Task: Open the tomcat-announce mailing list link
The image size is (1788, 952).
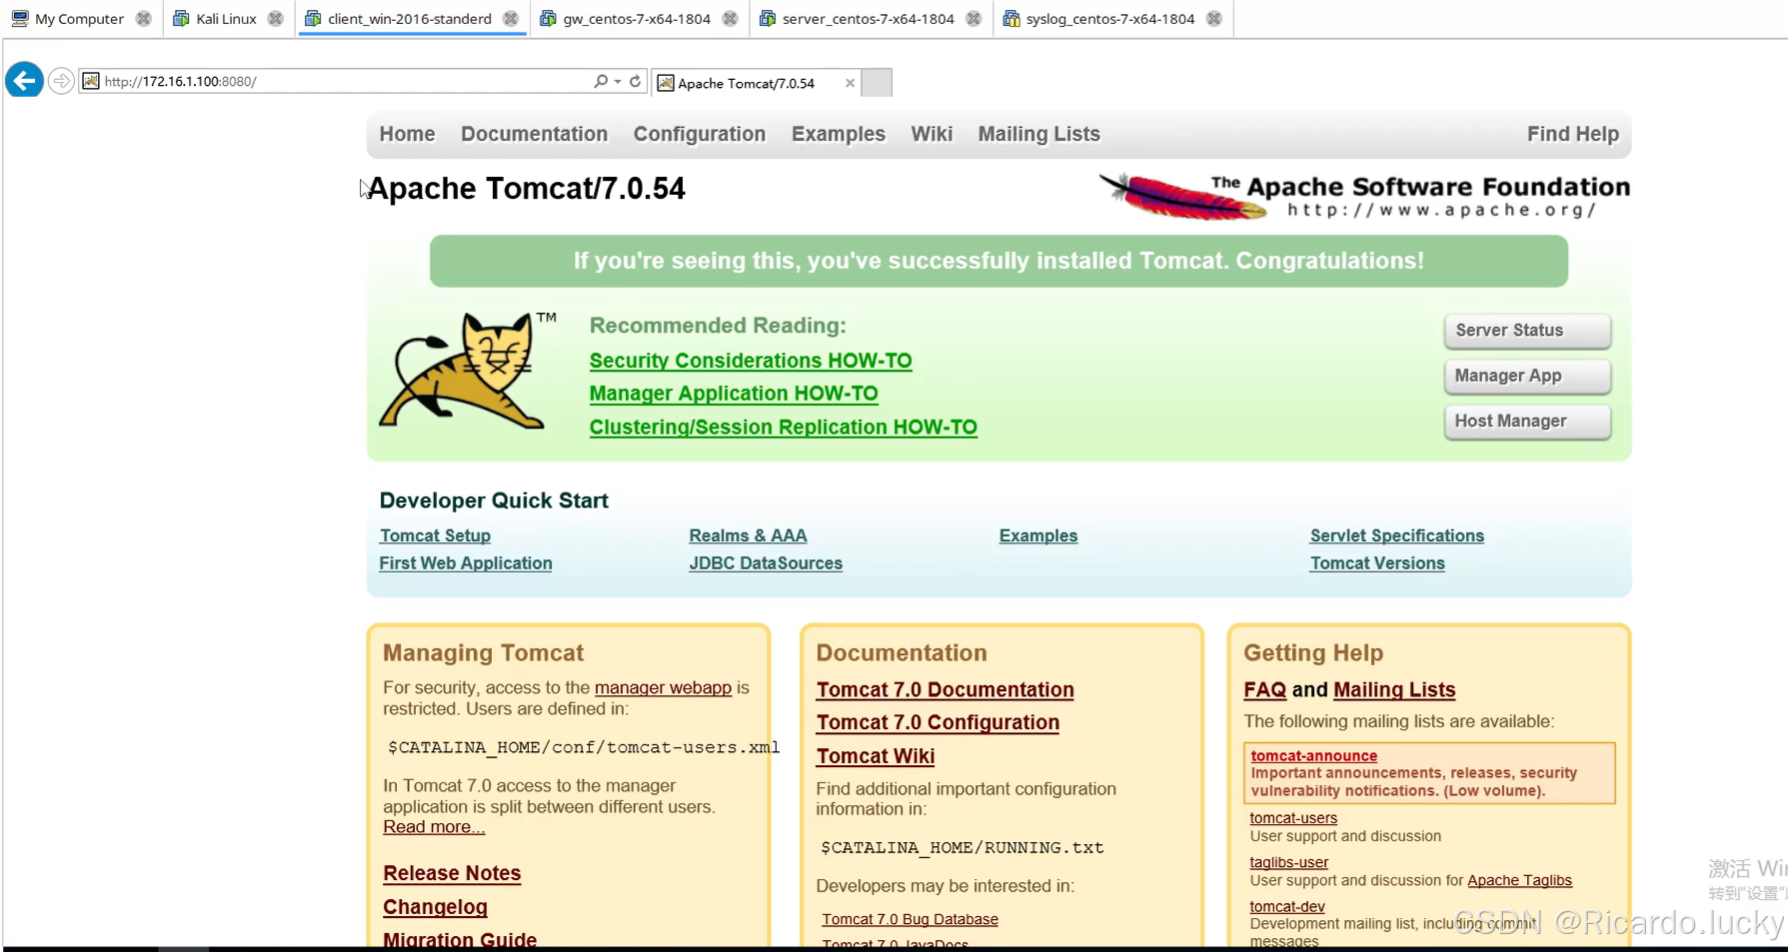Action: pyautogui.click(x=1314, y=756)
